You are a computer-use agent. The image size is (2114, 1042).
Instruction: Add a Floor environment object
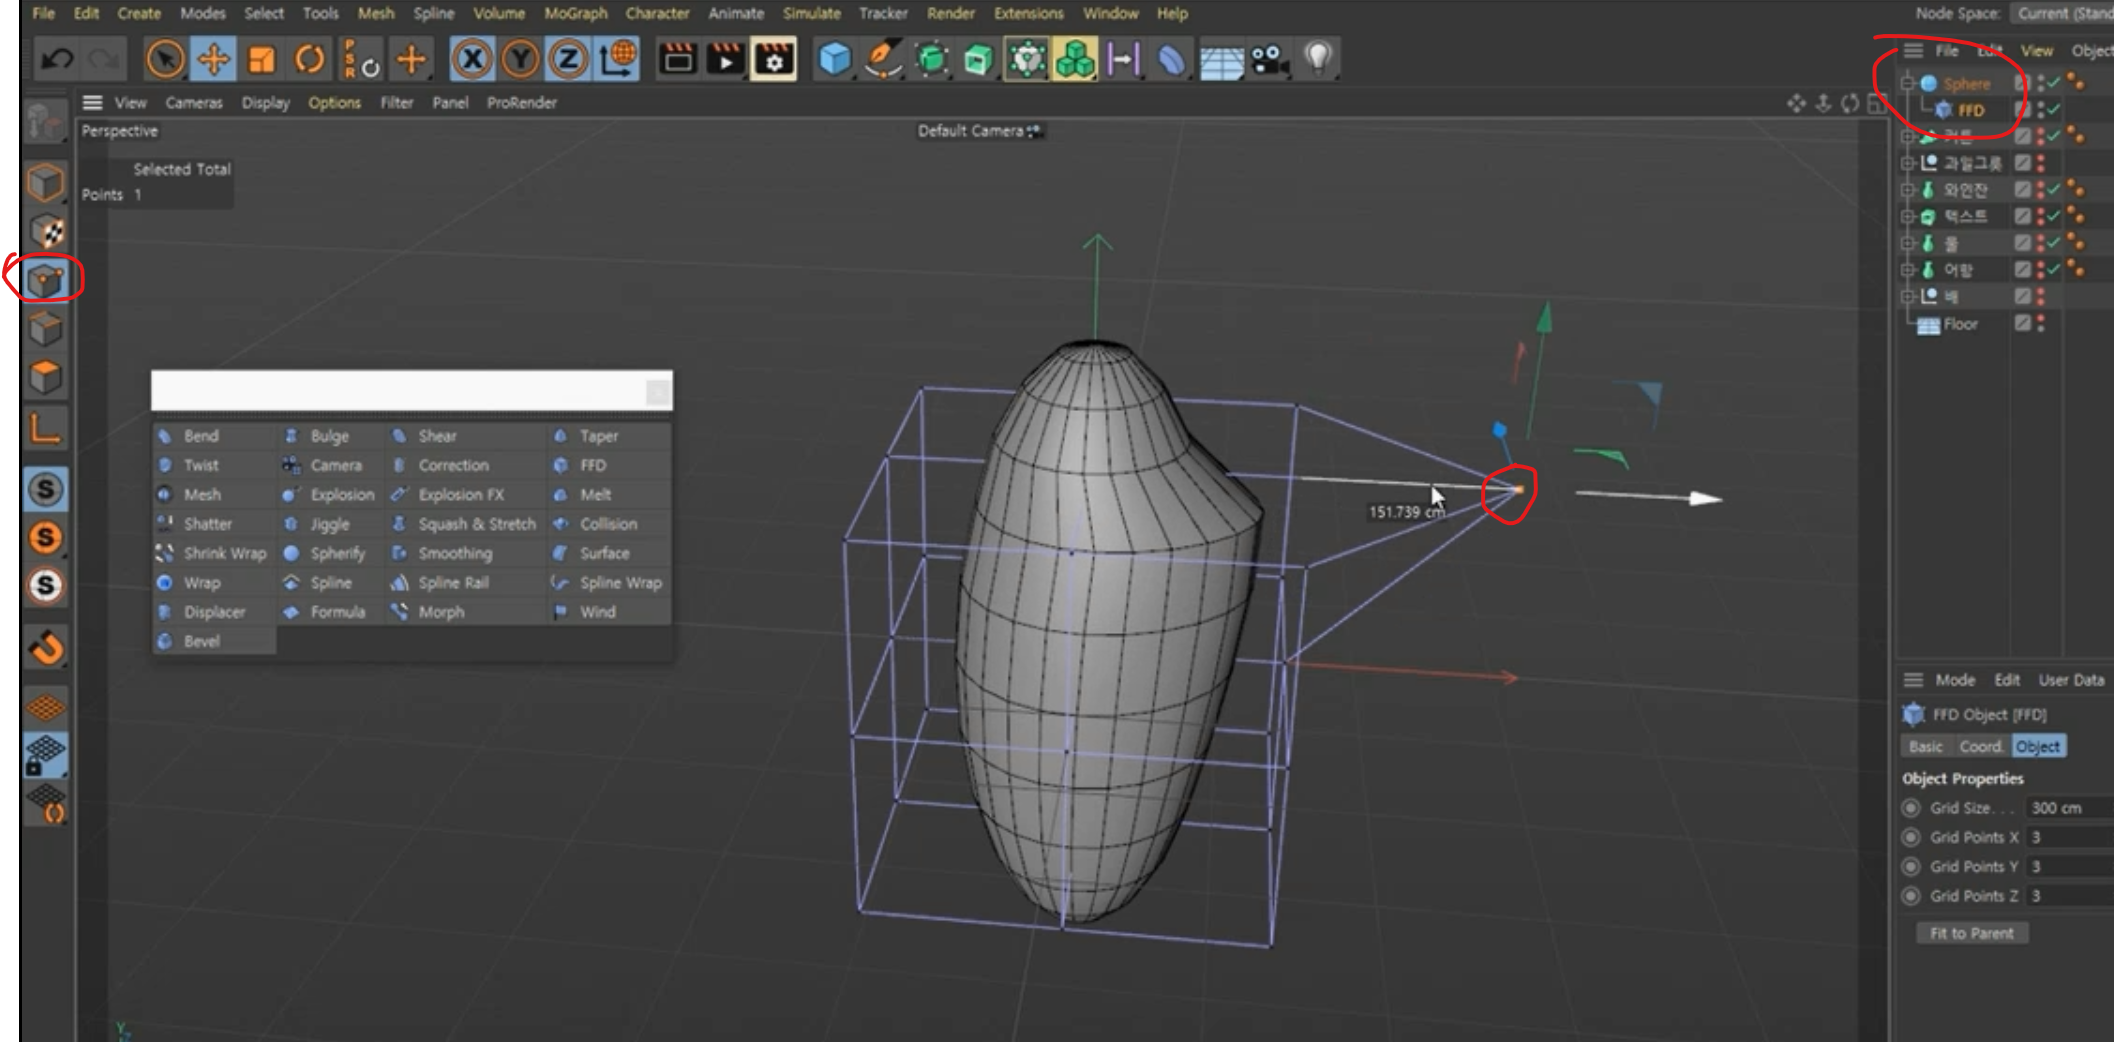tap(1221, 60)
